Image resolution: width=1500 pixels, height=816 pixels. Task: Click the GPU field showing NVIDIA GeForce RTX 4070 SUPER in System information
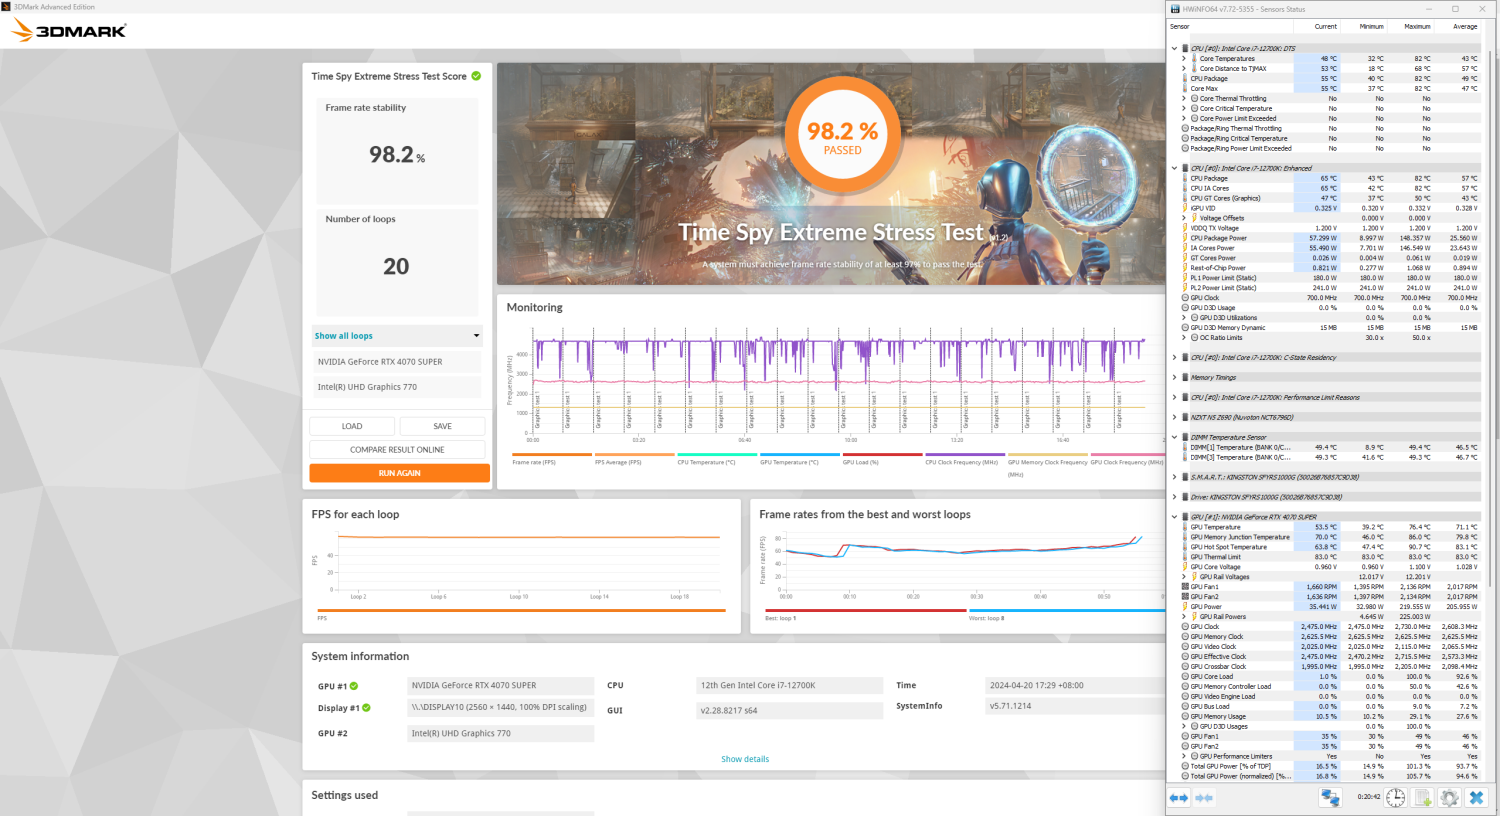tap(500, 686)
